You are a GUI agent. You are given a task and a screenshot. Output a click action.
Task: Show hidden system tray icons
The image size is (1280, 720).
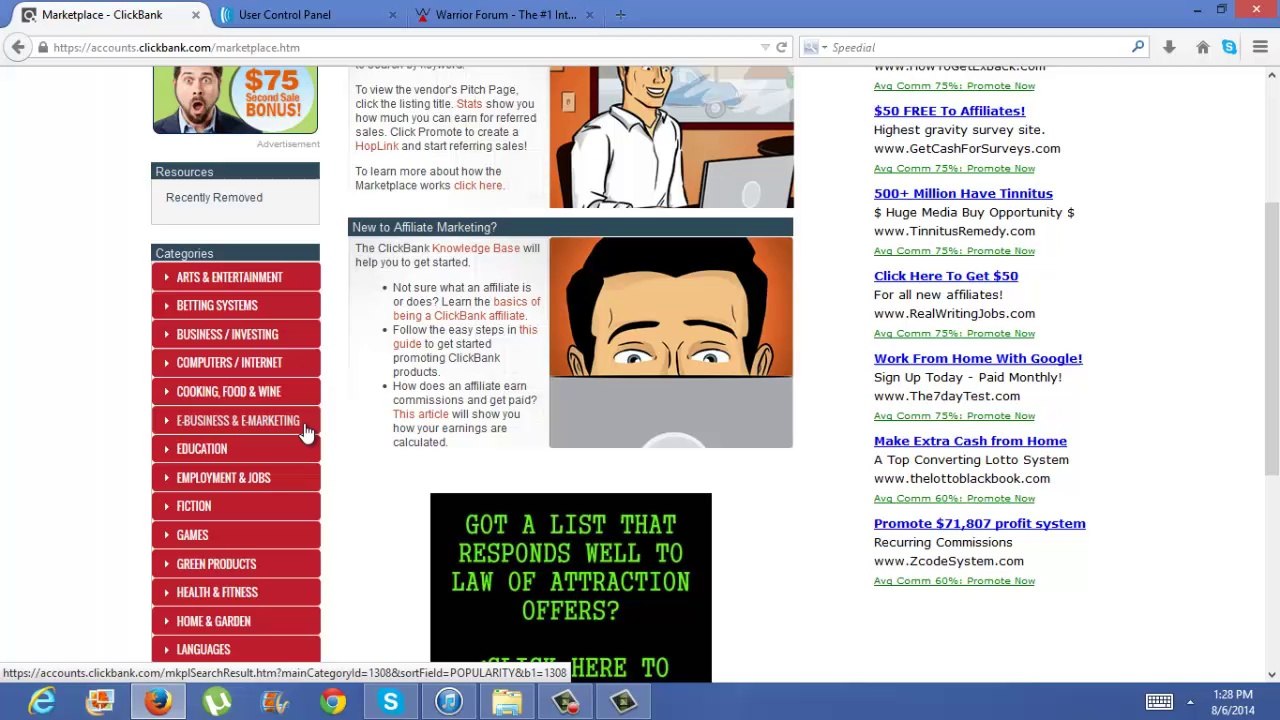(x=1190, y=702)
